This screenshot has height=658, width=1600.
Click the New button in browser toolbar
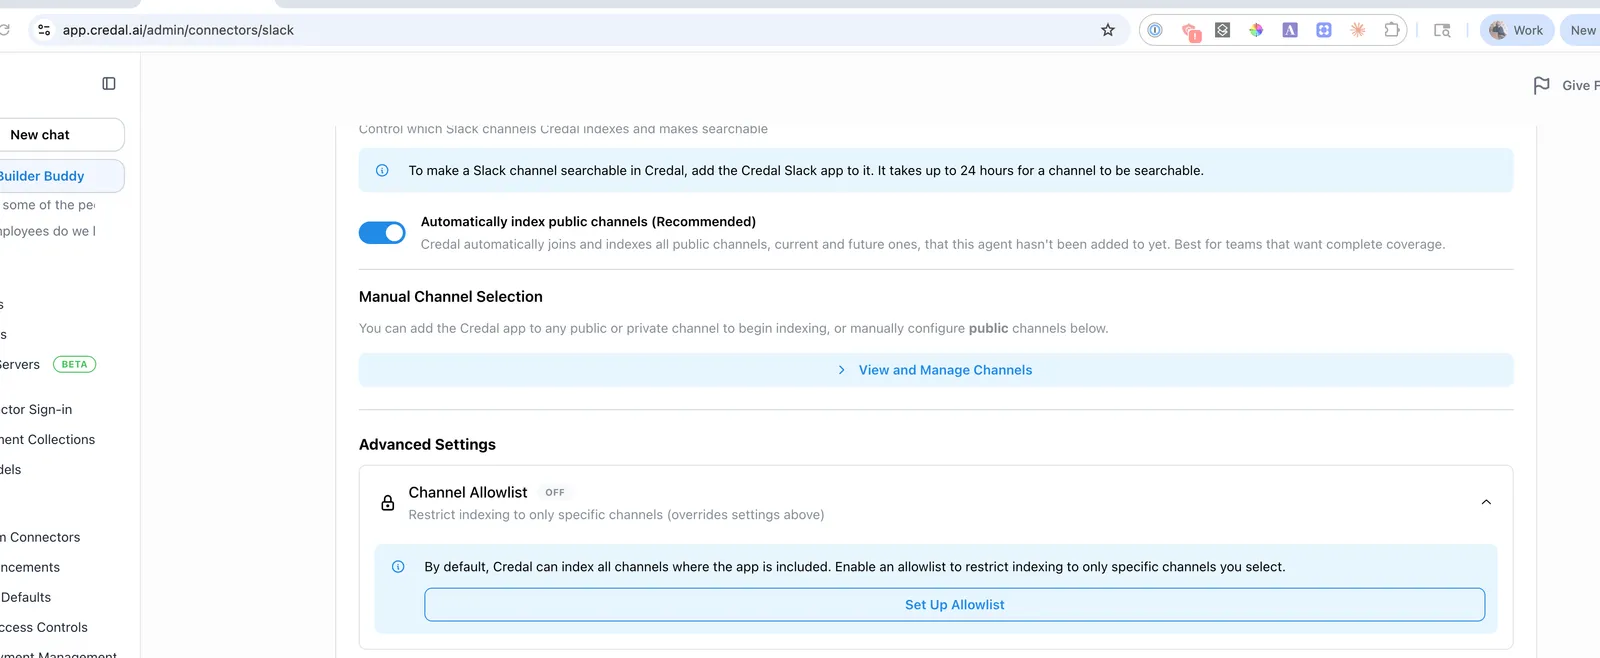1582,30
